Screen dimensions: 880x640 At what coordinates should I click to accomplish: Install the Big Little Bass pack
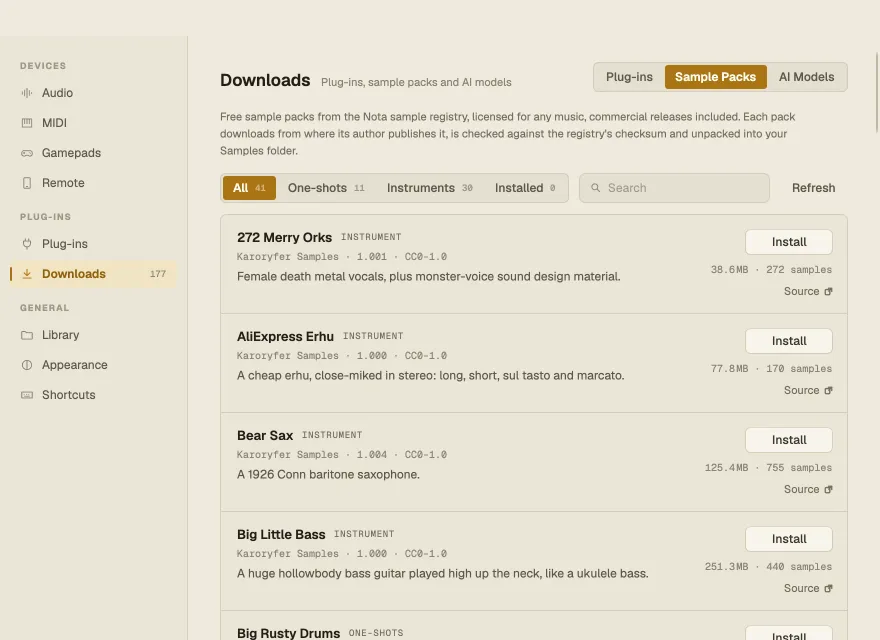(x=789, y=539)
